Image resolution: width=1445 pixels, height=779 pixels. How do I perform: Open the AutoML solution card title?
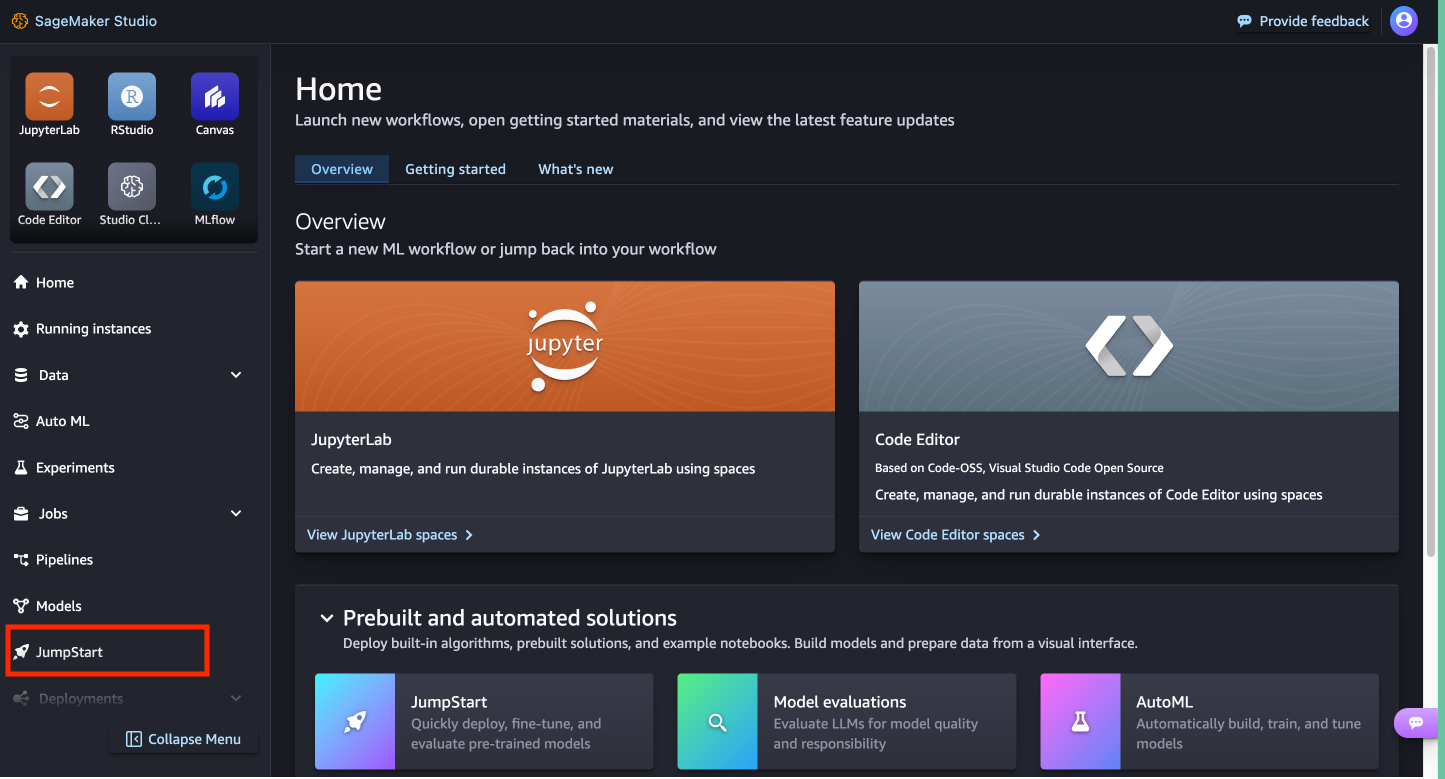(x=1165, y=702)
